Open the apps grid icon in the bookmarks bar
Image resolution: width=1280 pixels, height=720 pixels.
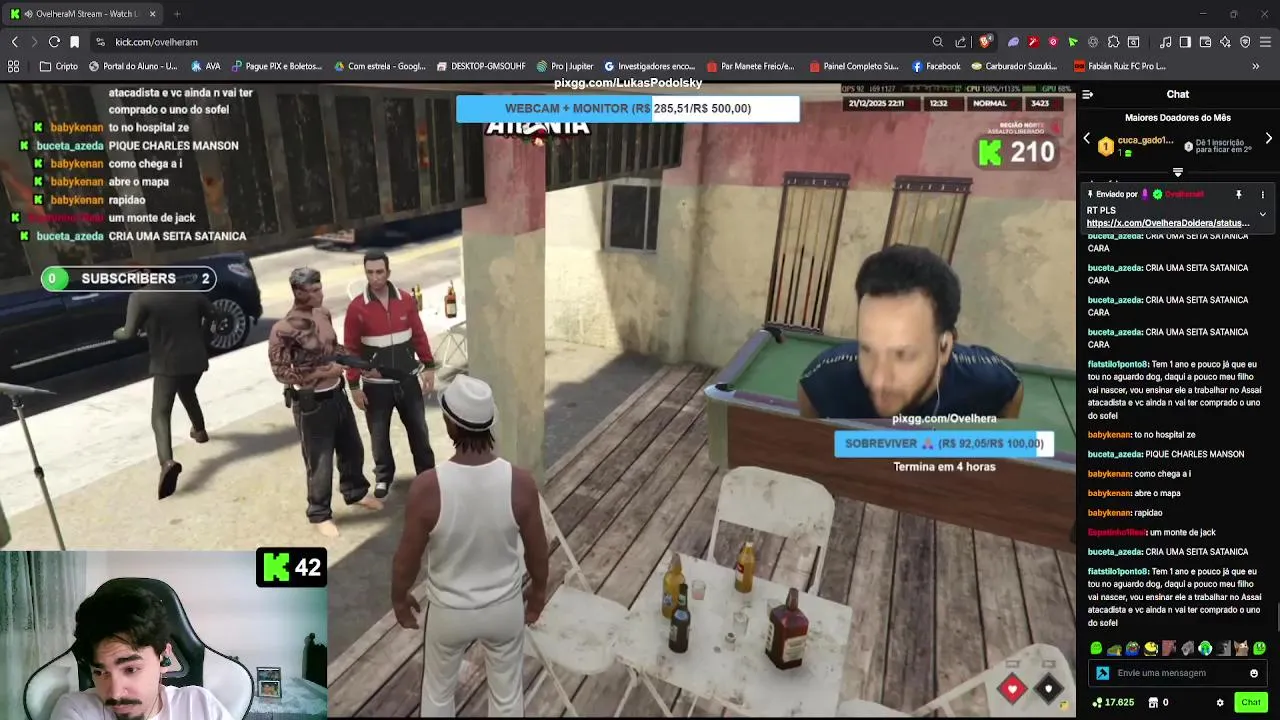[x=13, y=66]
